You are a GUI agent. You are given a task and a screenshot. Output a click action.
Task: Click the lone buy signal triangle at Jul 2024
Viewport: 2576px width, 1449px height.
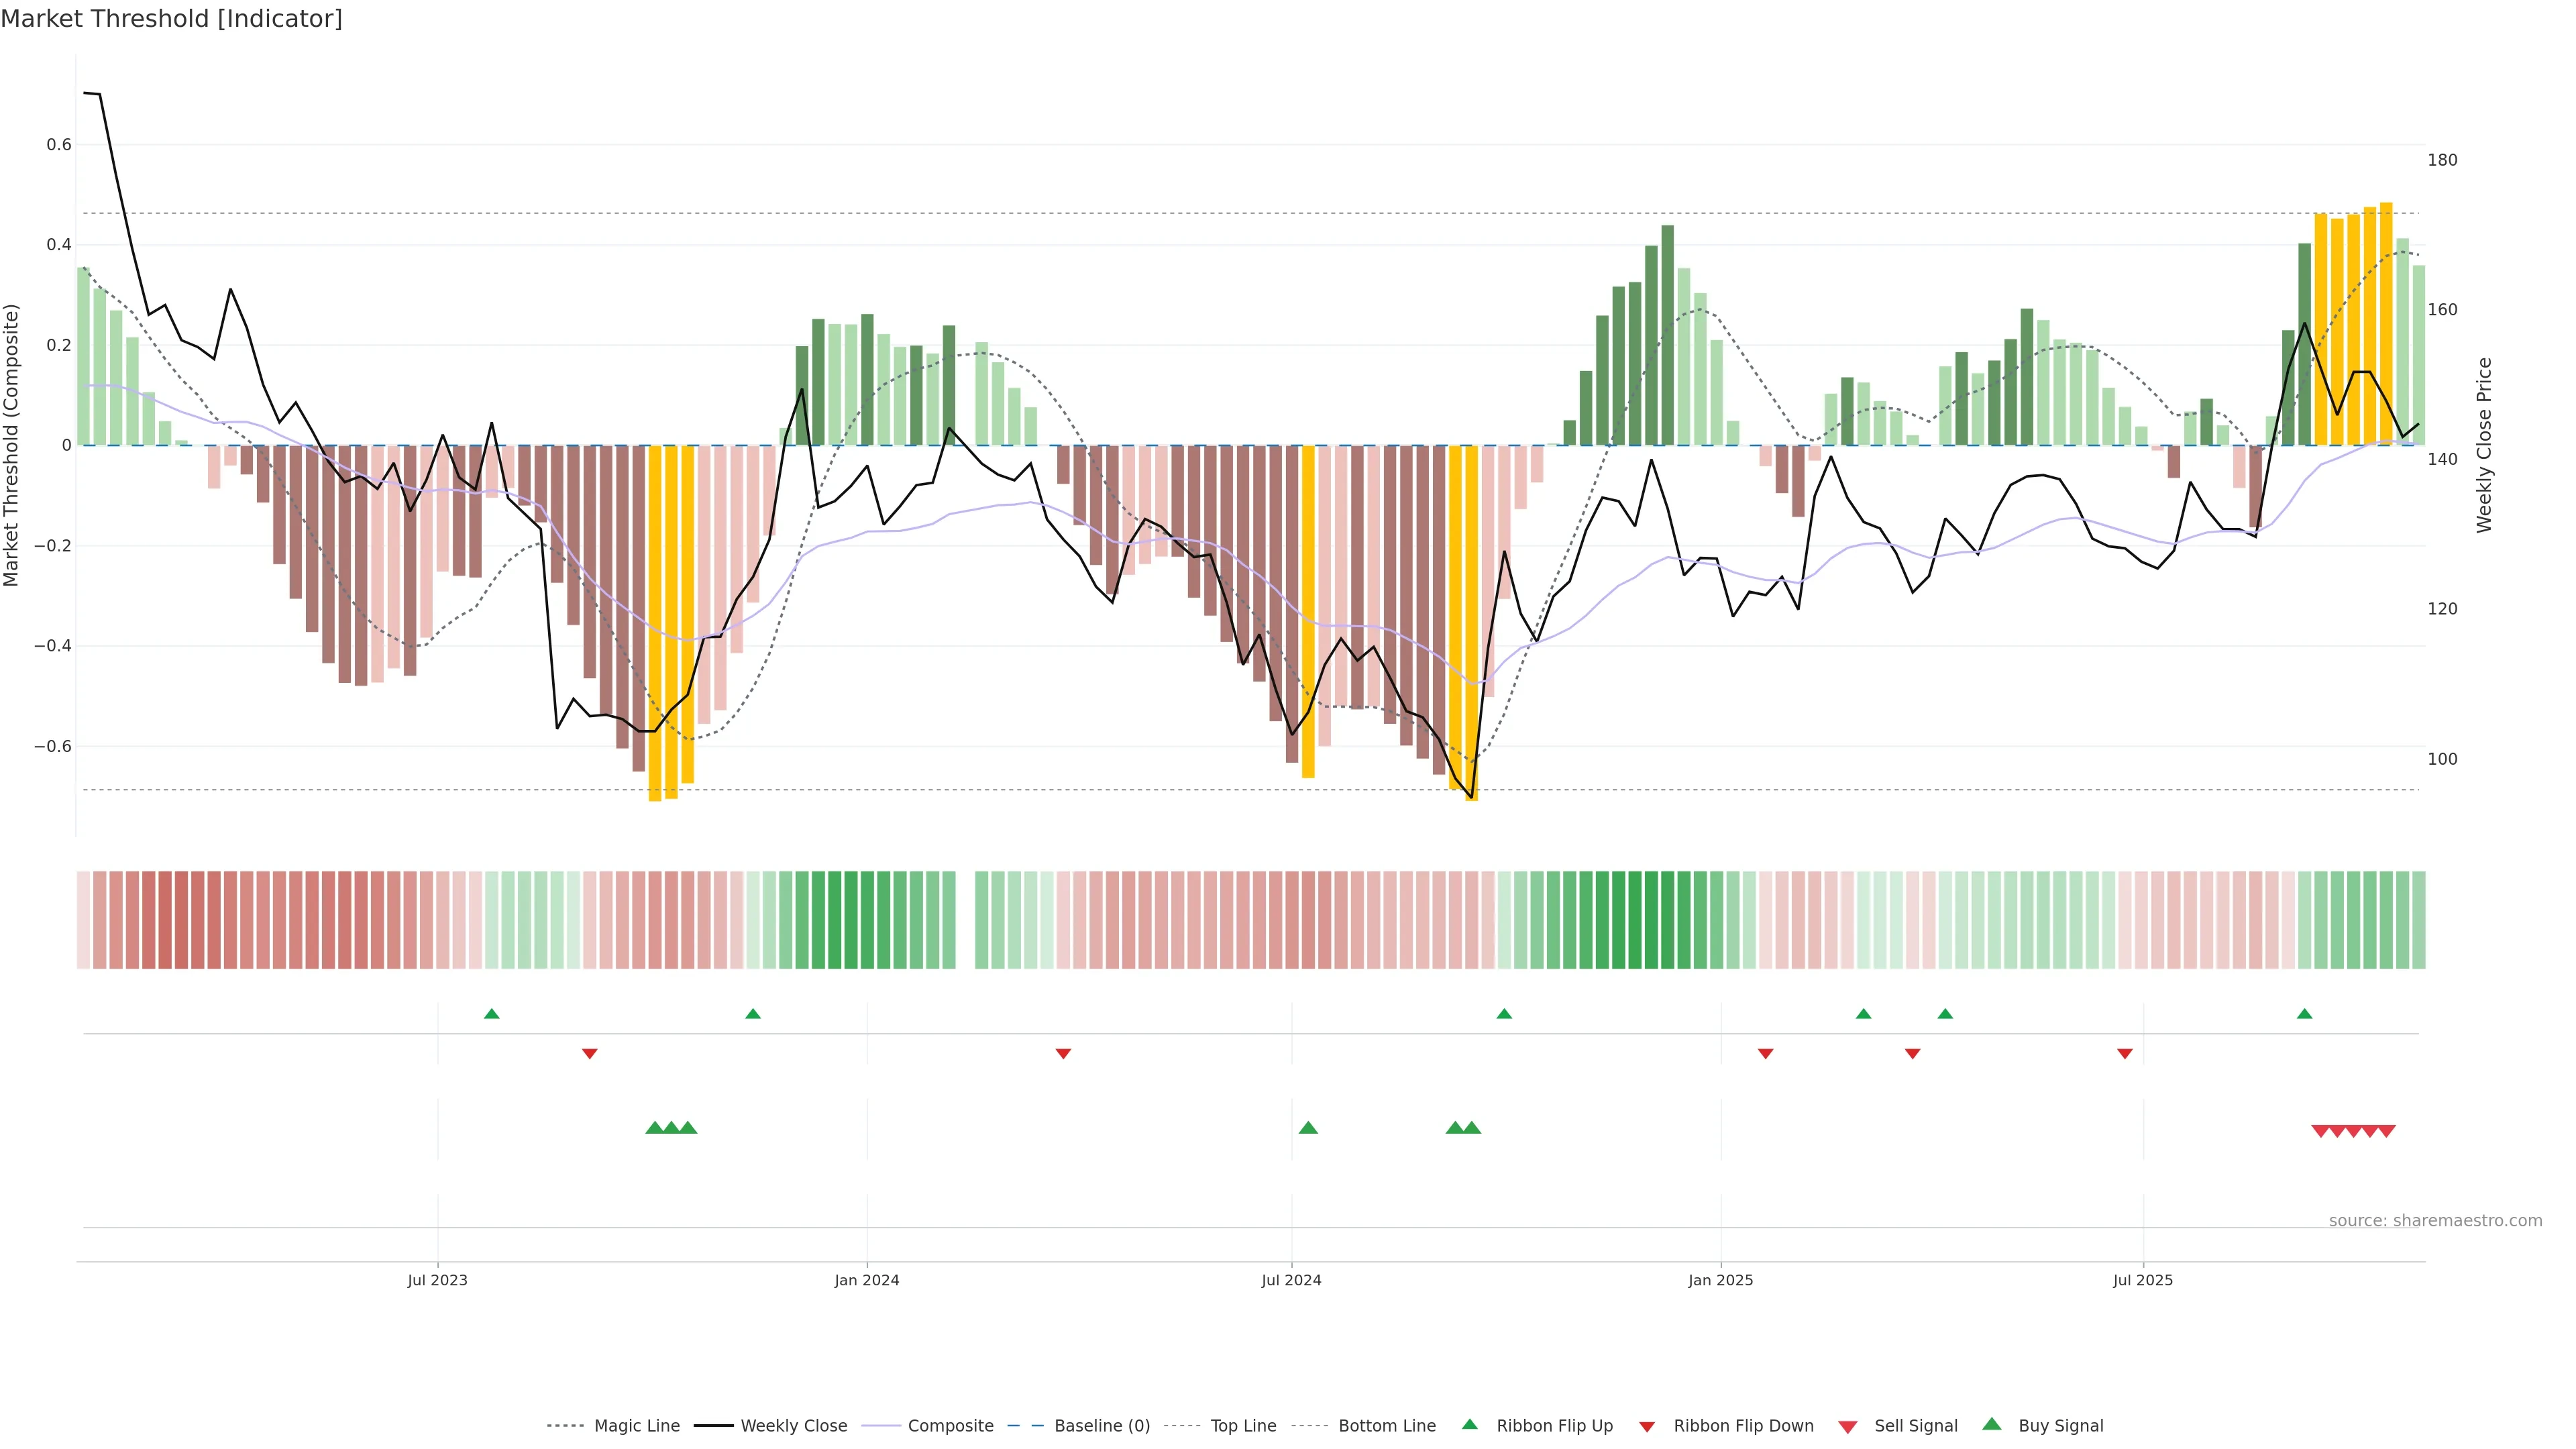[x=1307, y=1128]
